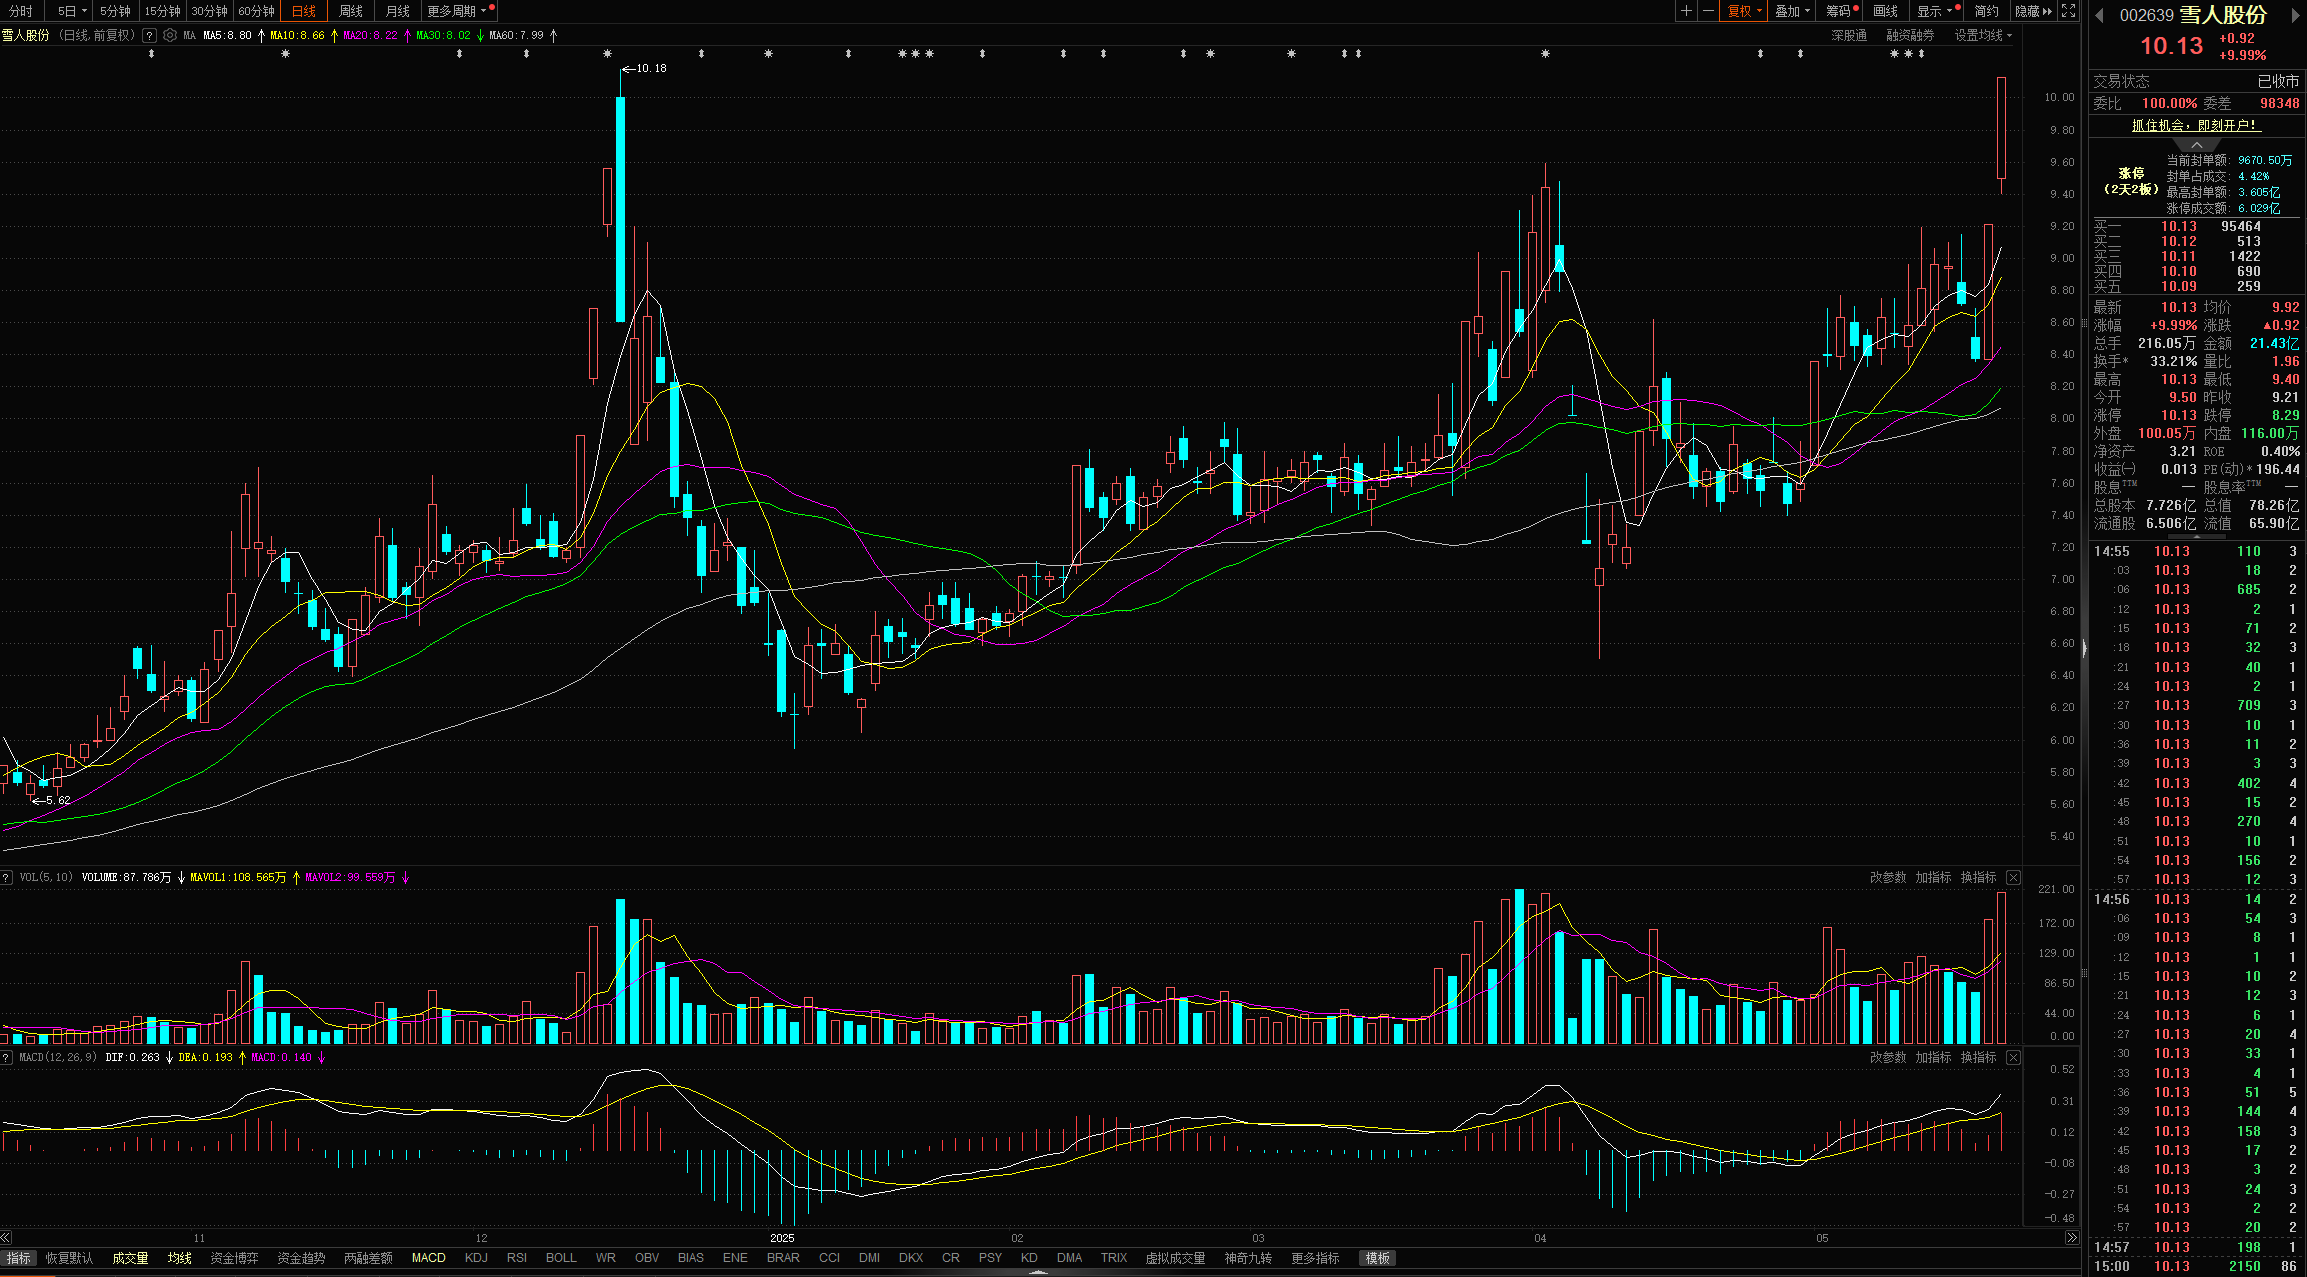
Task: Toggle 成交量 volume indicator
Action: coord(130,1258)
